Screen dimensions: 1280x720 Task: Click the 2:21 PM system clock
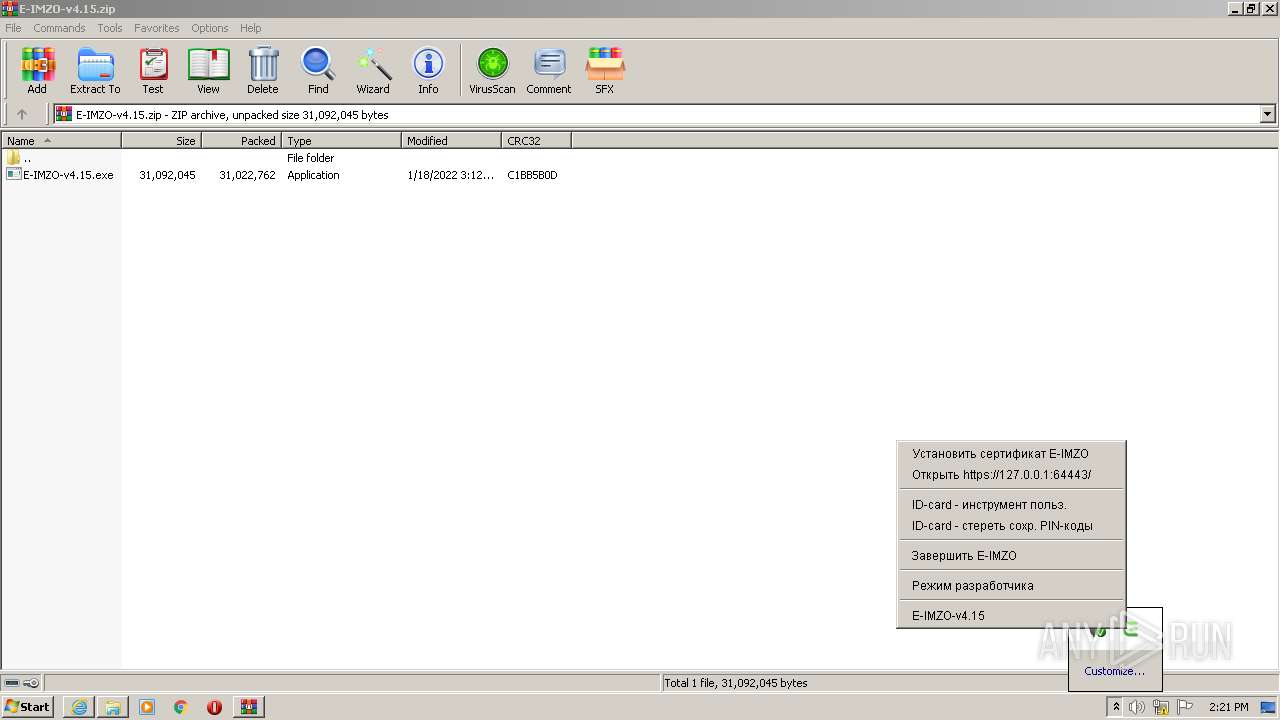click(x=1228, y=707)
